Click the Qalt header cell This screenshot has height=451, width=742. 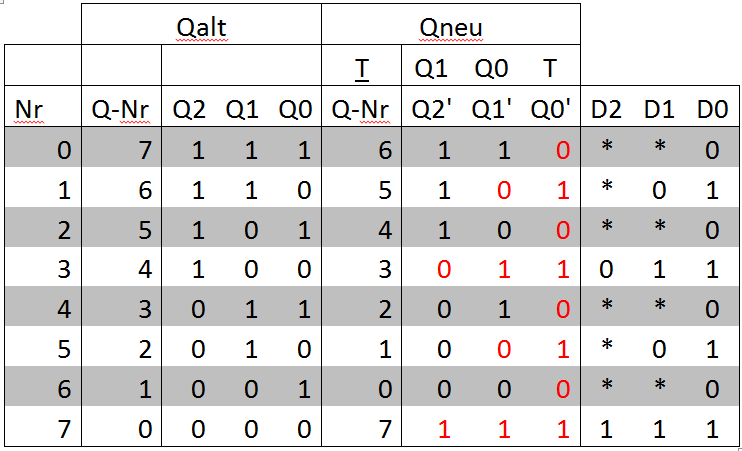(x=201, y=27)
